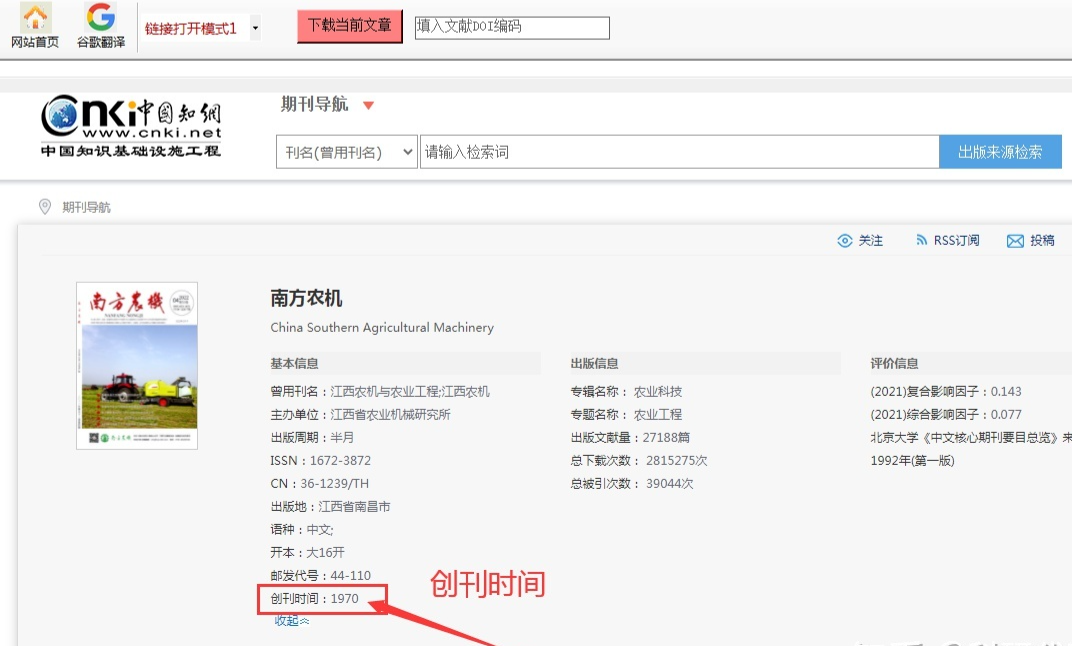Select the CN：36-1239/TH line
The image size is (1072, 646).
[x=319, y=484]
